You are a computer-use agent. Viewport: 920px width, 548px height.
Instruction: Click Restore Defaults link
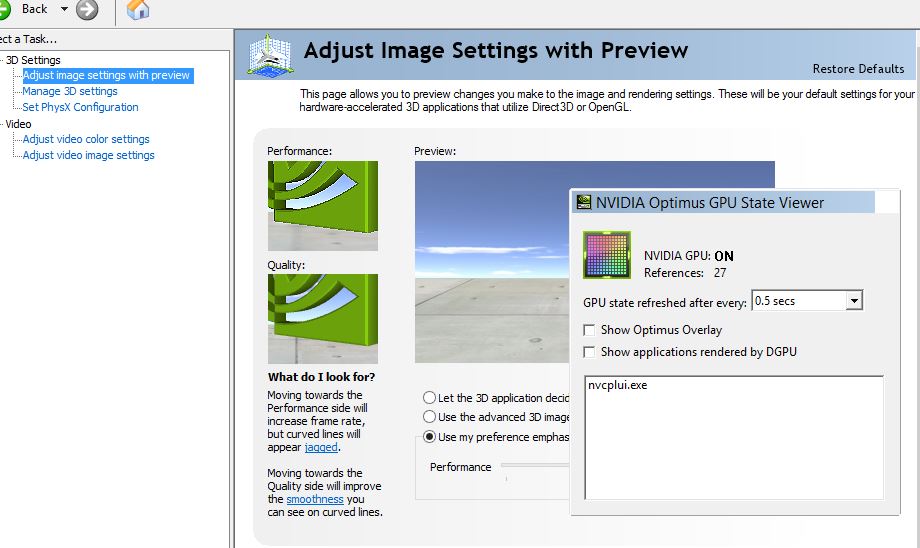858,69
